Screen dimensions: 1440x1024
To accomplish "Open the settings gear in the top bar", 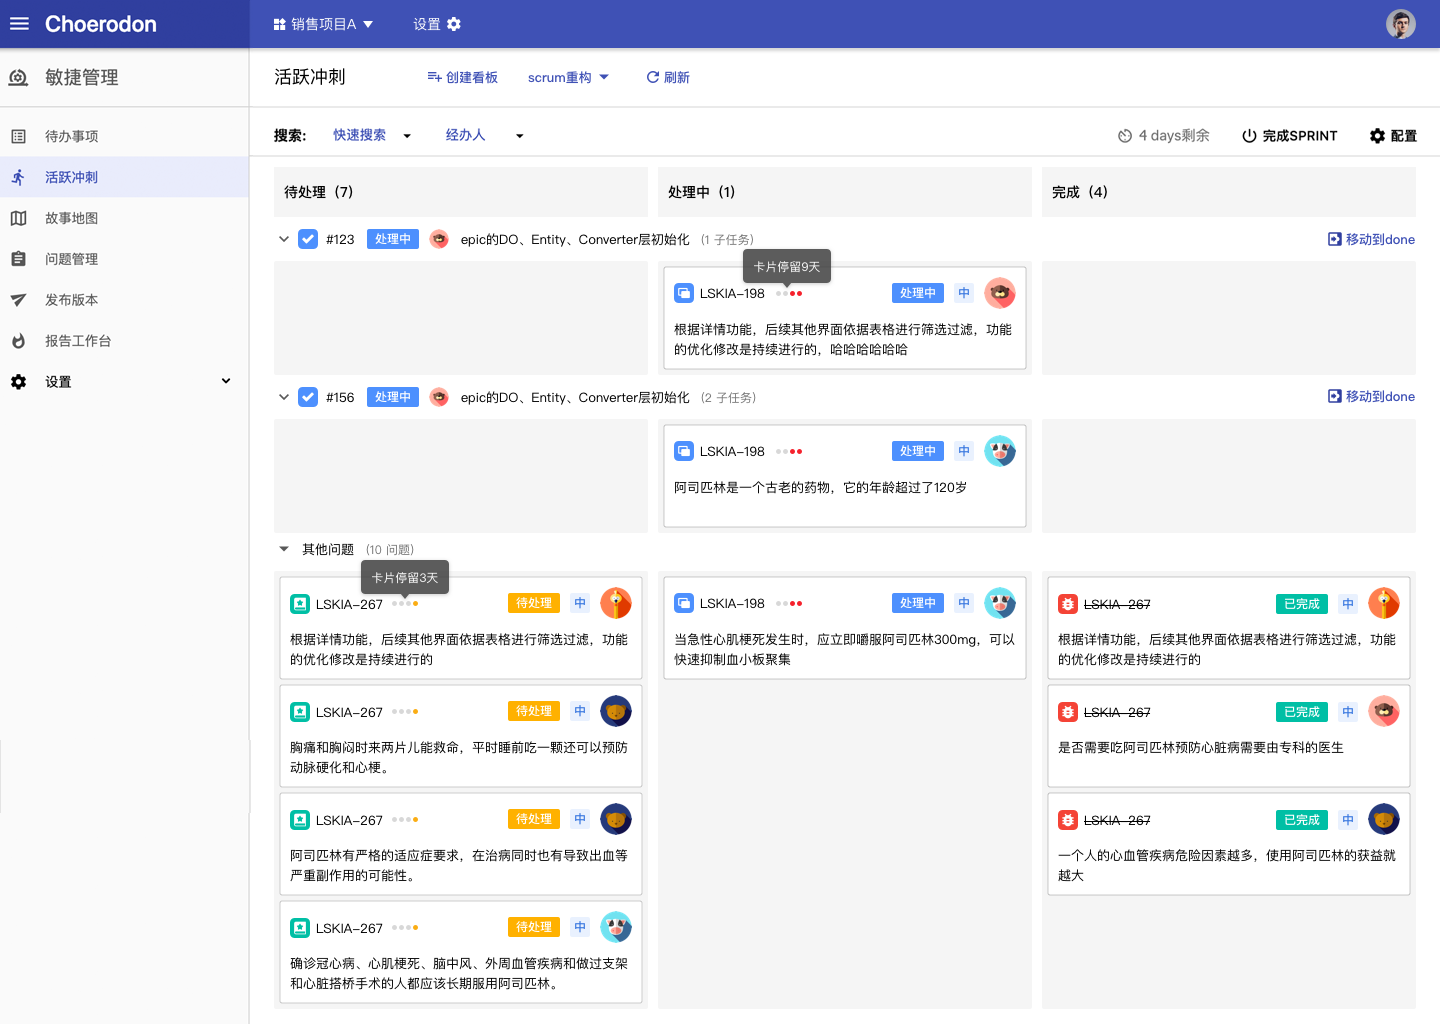I will [454, 24].
